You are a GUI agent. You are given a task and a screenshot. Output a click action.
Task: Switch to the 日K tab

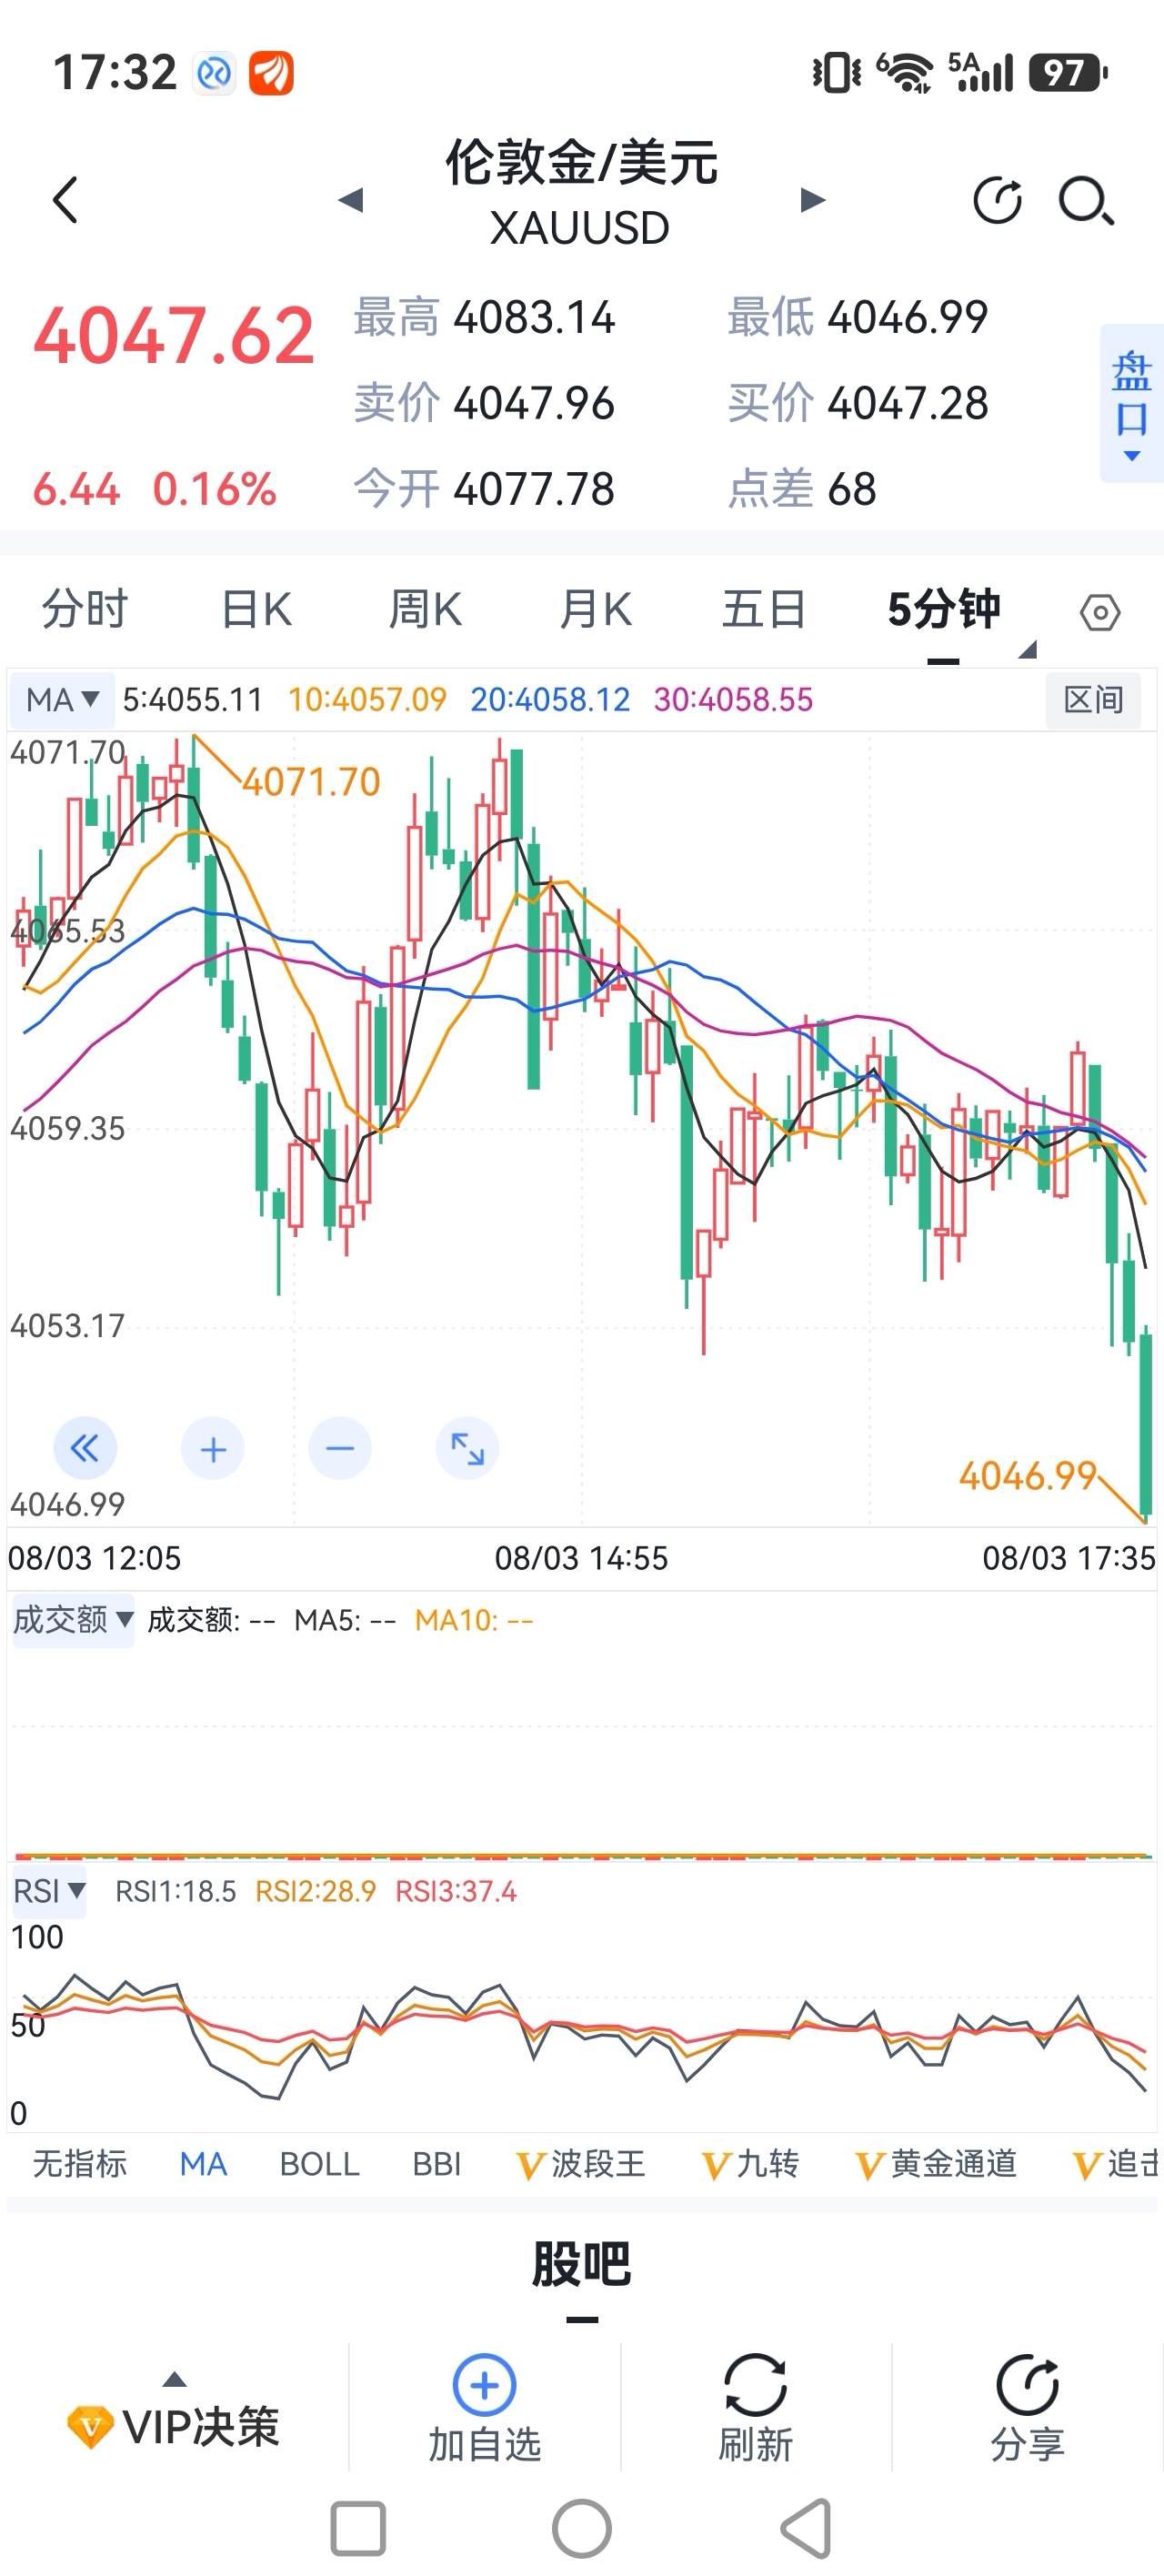pos(256,609)
